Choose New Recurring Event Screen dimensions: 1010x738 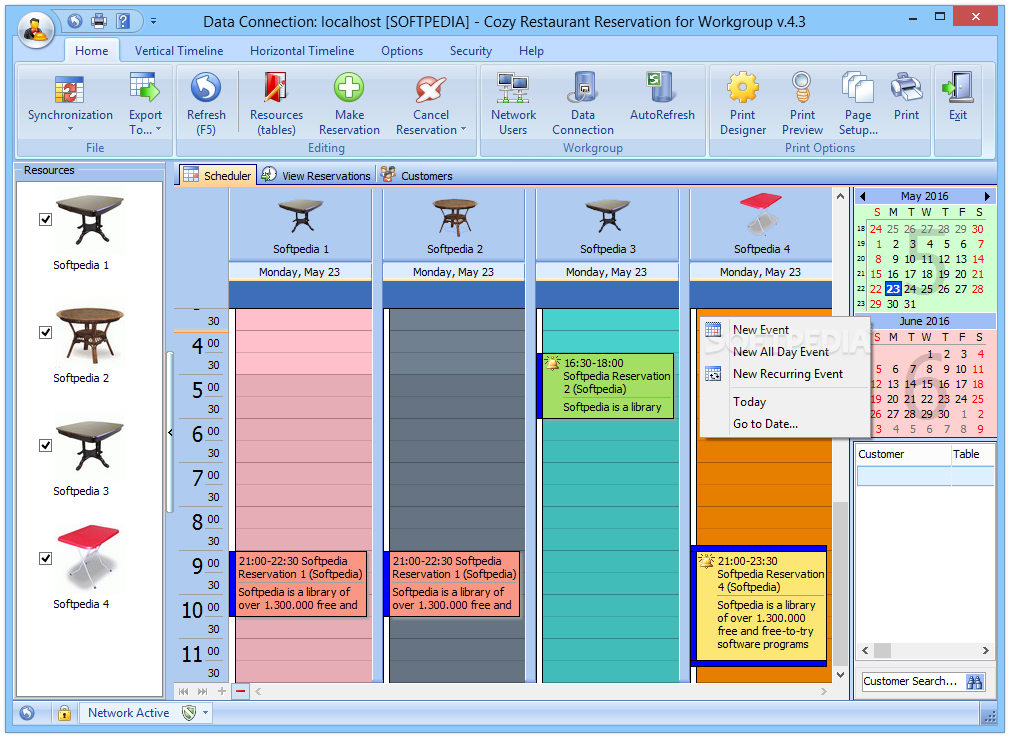[x=785, y=374]
